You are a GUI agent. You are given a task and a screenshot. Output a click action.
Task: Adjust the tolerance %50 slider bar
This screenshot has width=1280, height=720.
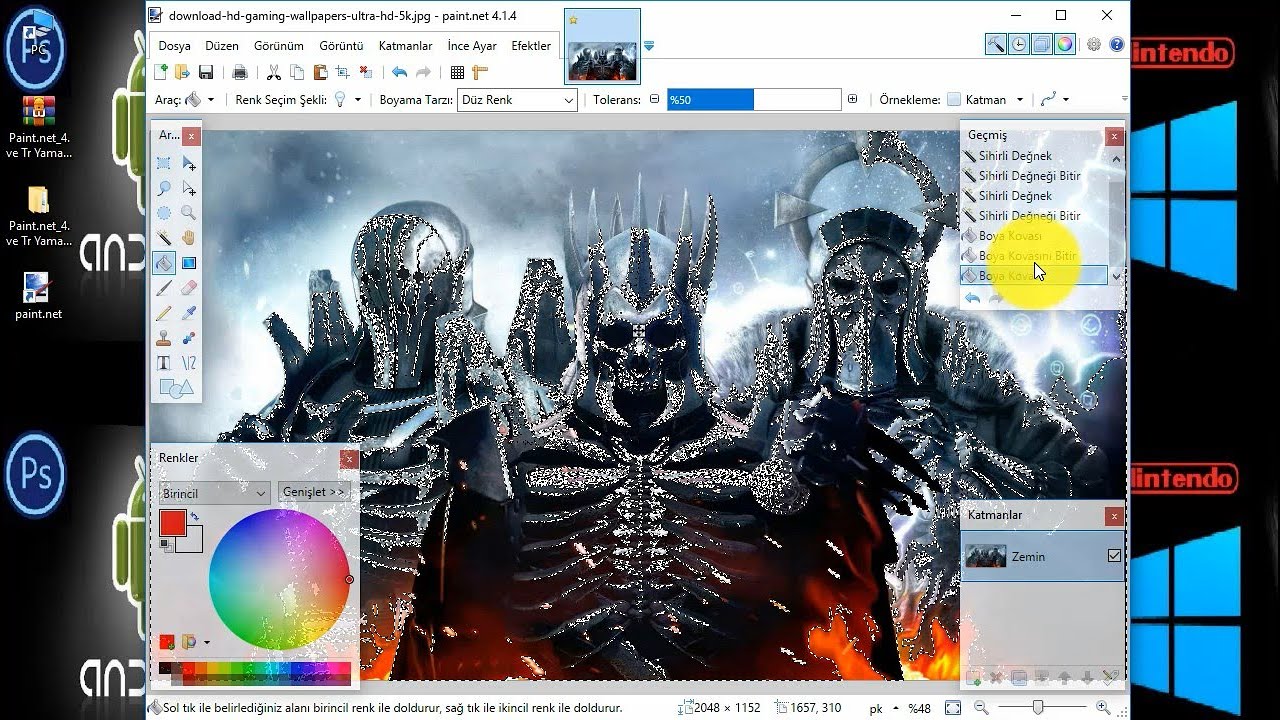point(754,99)
